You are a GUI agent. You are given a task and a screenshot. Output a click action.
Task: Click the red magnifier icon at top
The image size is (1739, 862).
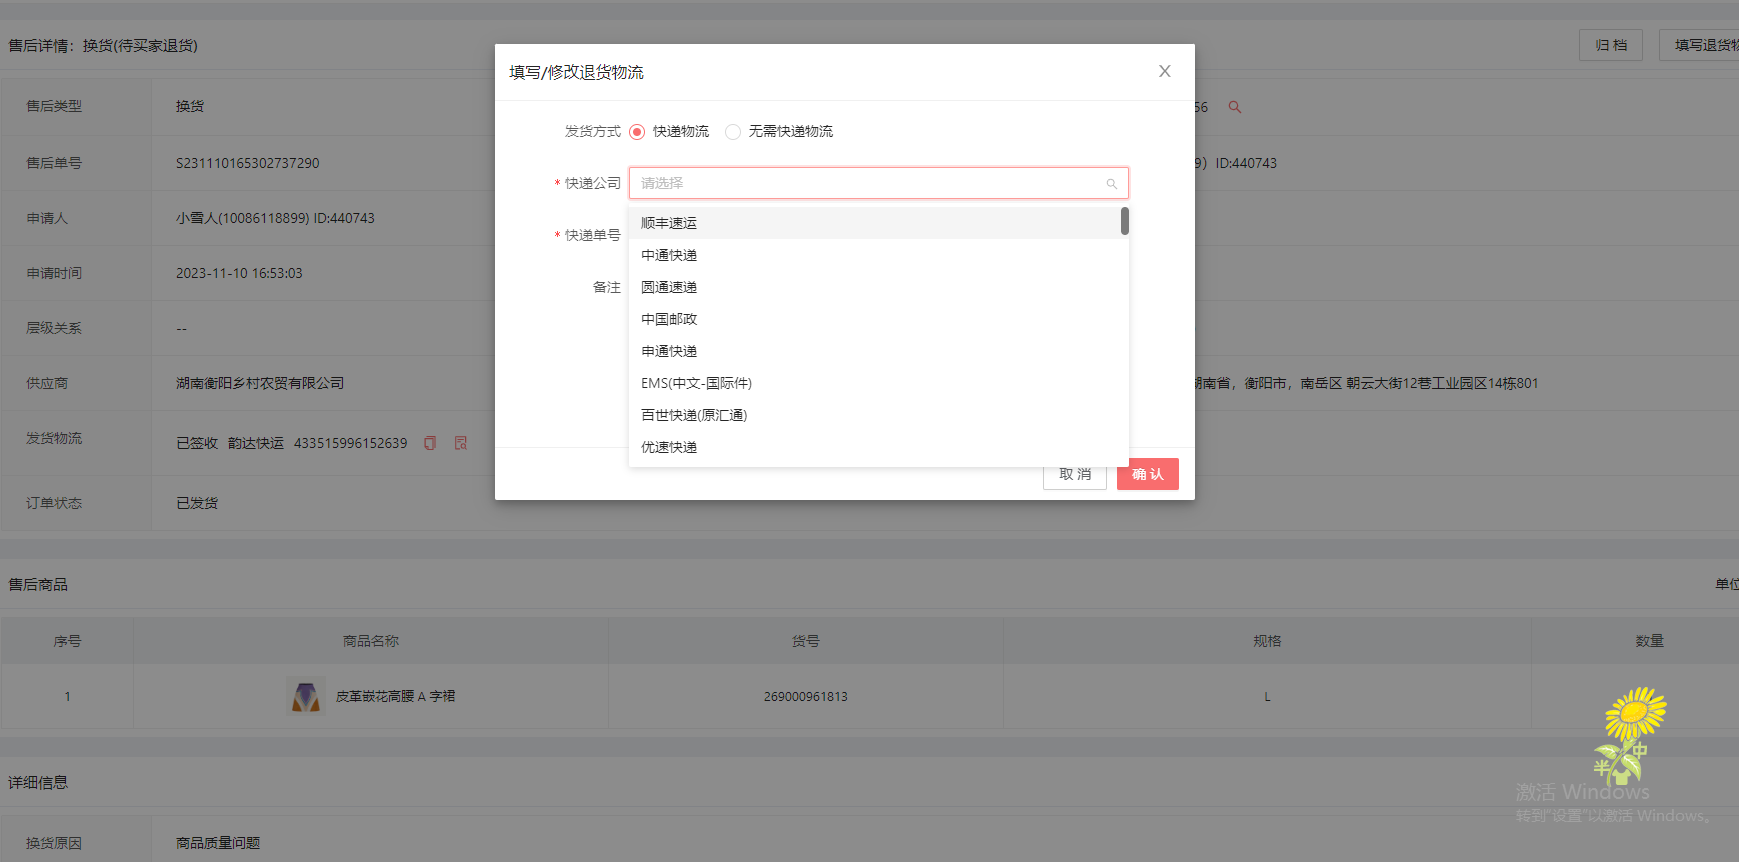(x=1235, y=107)
